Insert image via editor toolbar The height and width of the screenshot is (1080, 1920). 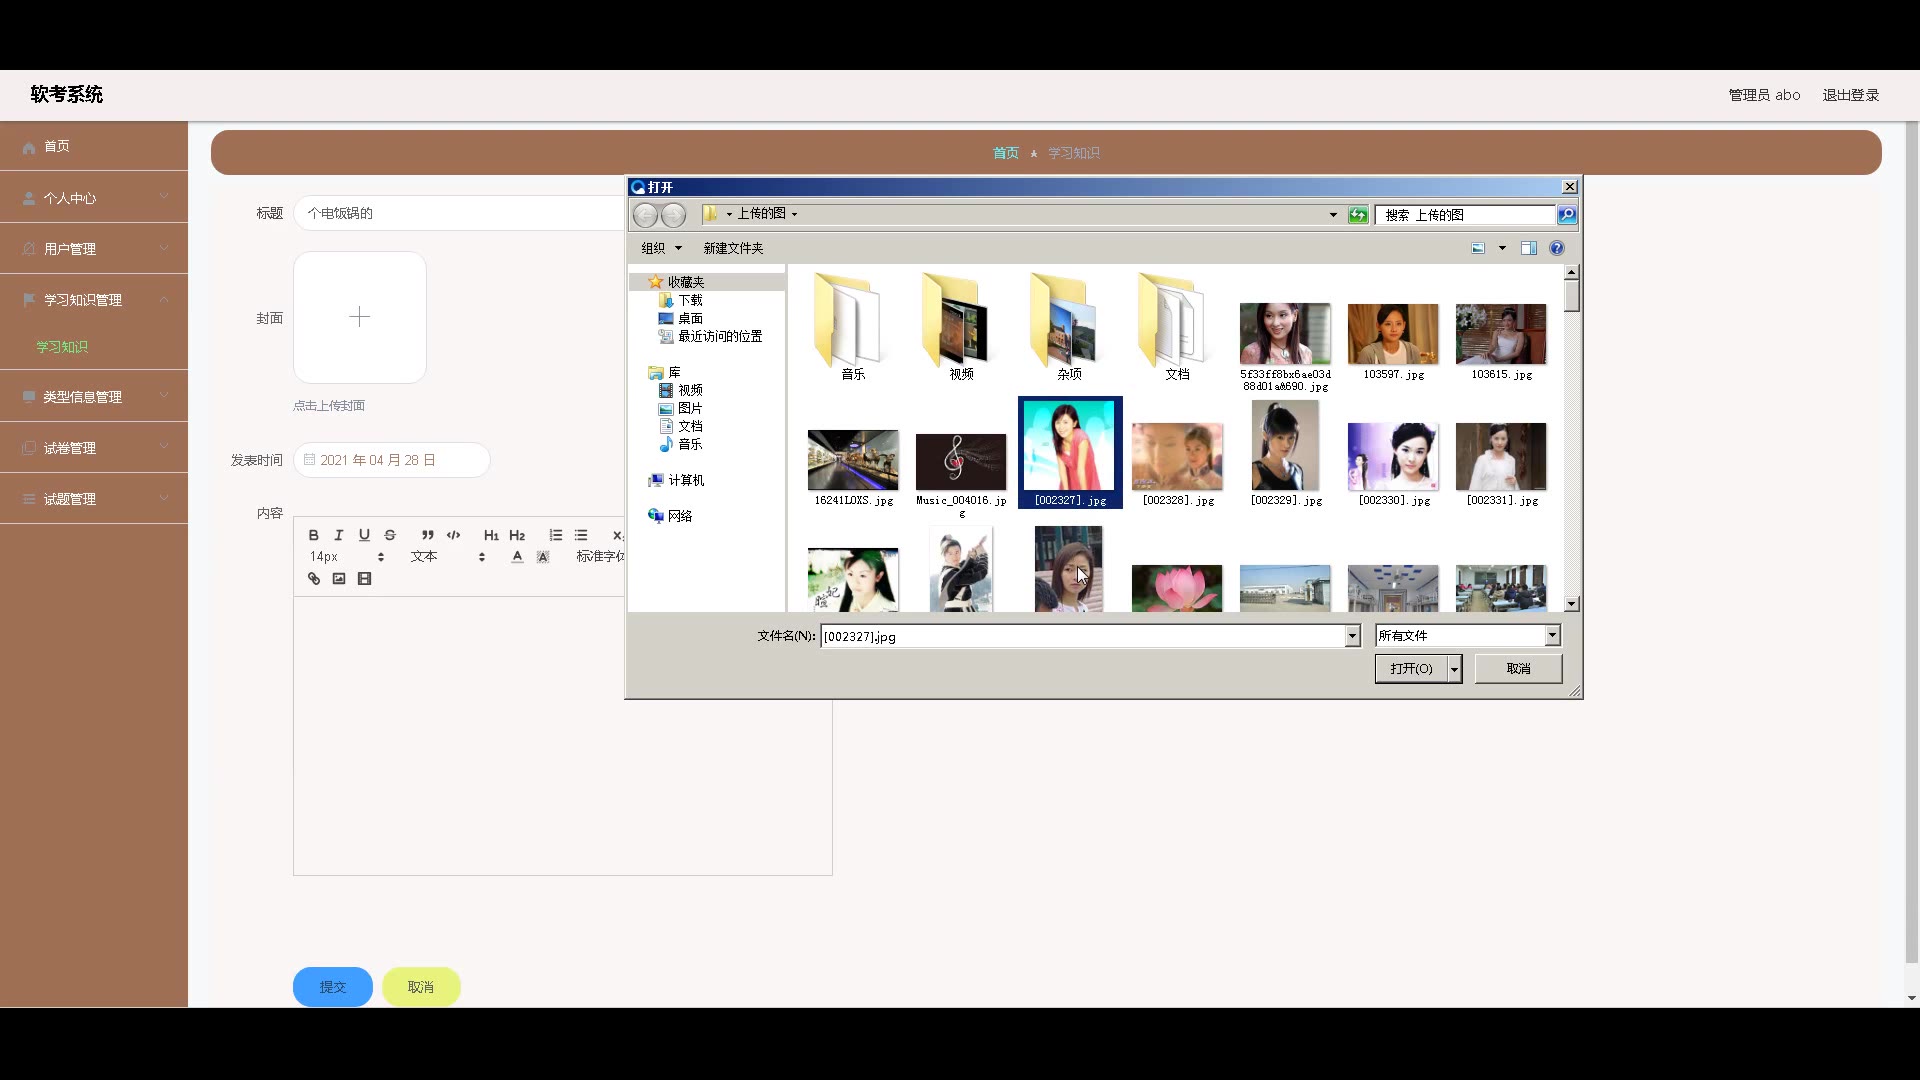339,579
